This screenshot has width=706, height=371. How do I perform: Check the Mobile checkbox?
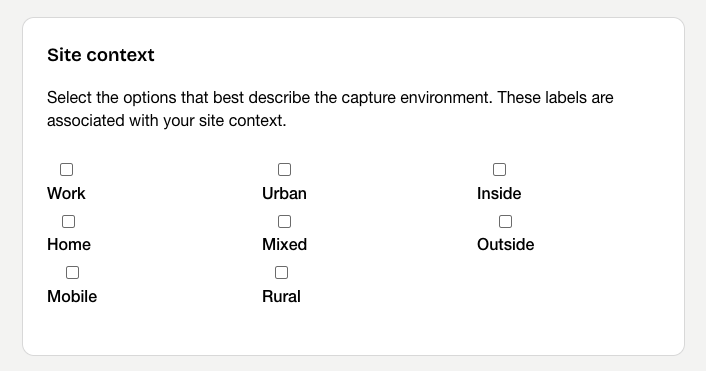click(72, 272)
